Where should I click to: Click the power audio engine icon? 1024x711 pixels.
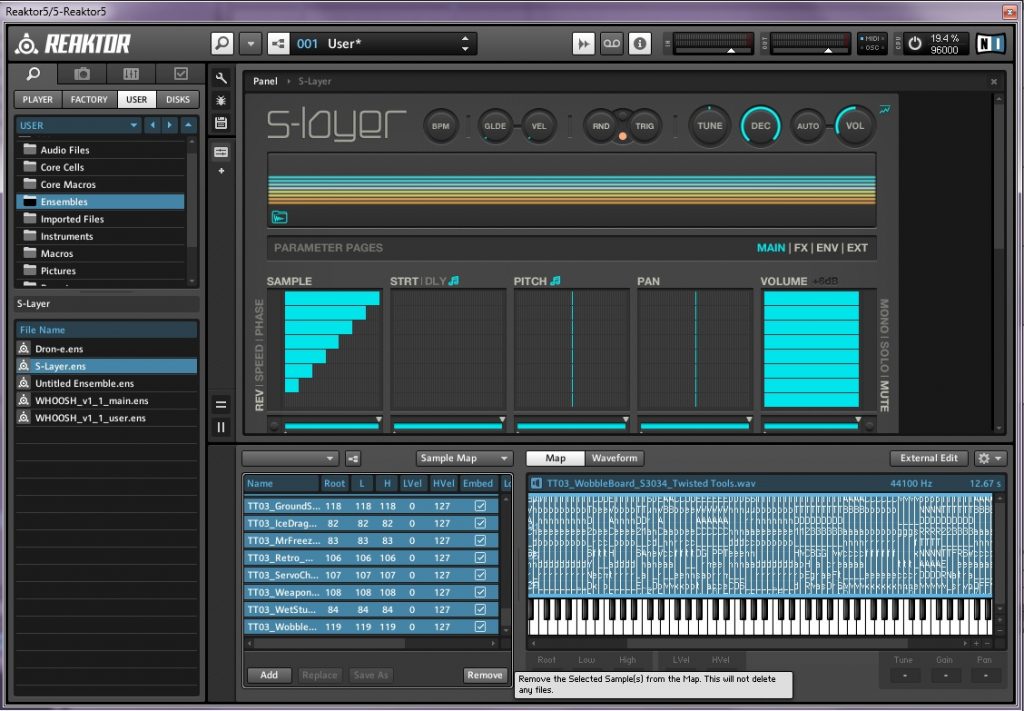914,44
